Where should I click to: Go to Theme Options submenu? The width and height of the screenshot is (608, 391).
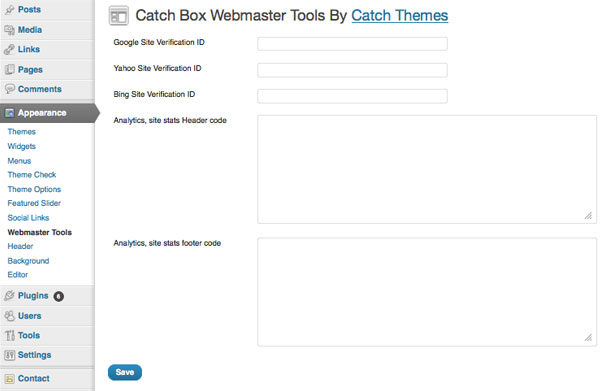34,189
